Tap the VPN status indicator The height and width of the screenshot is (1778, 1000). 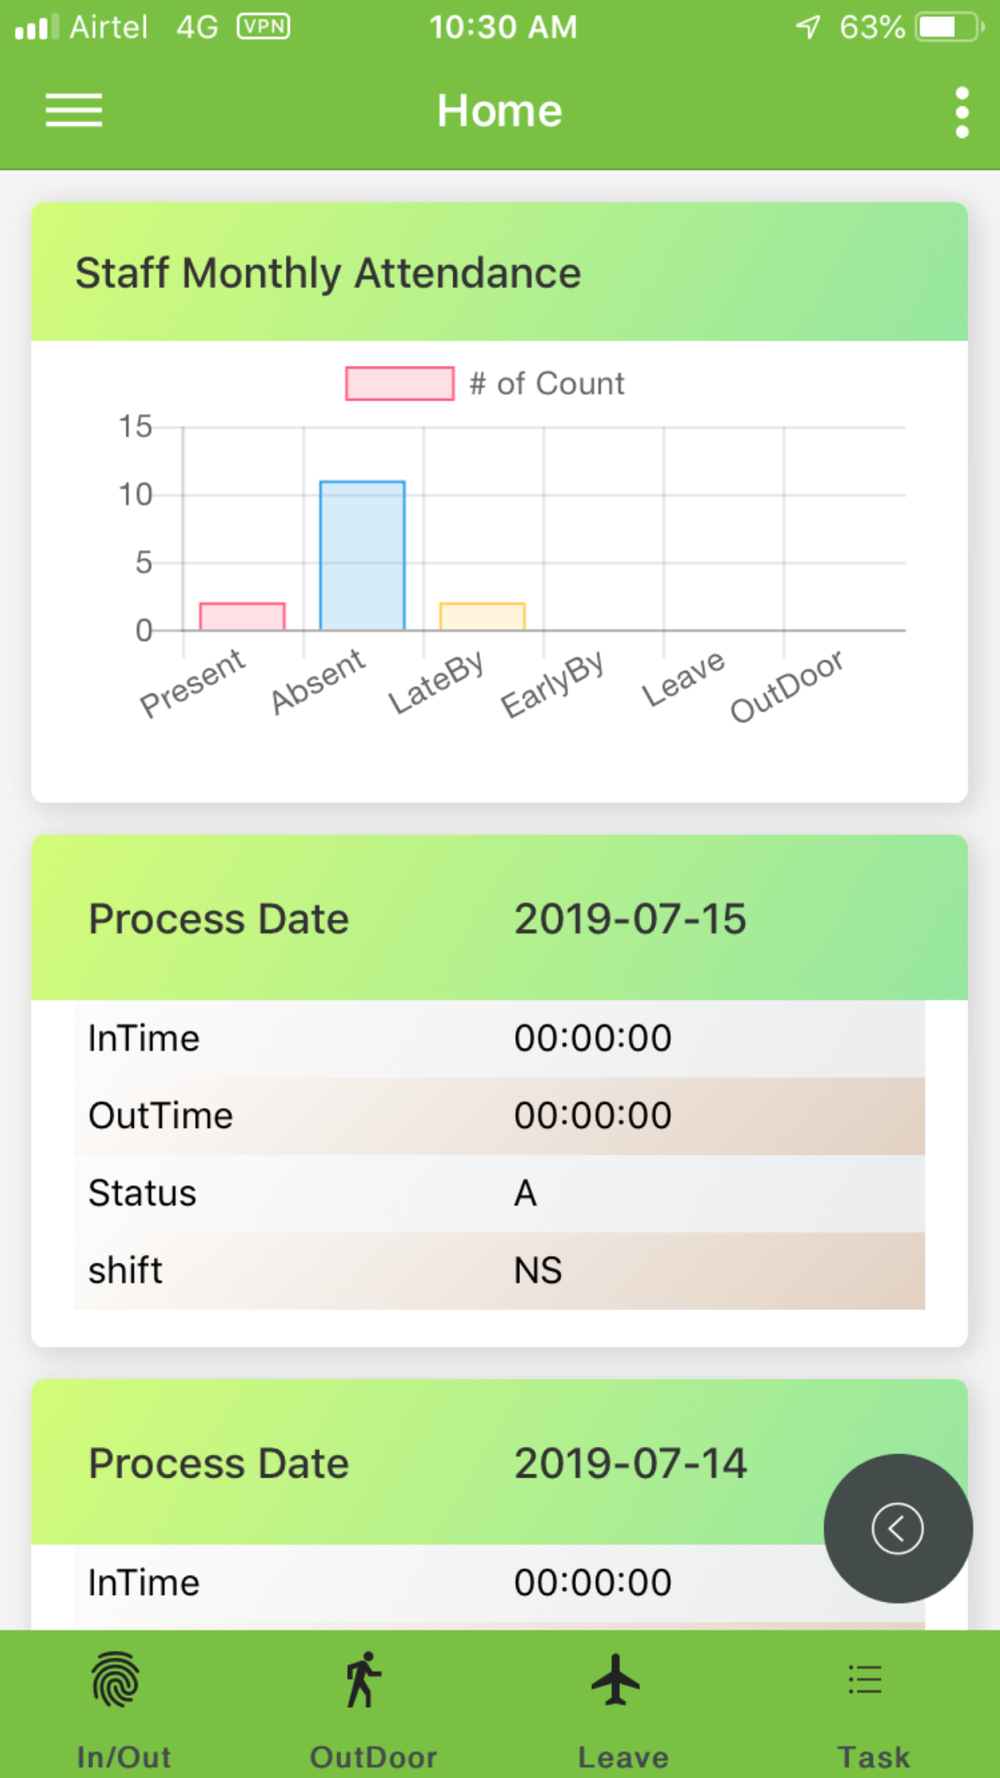[x=263, y=26]
